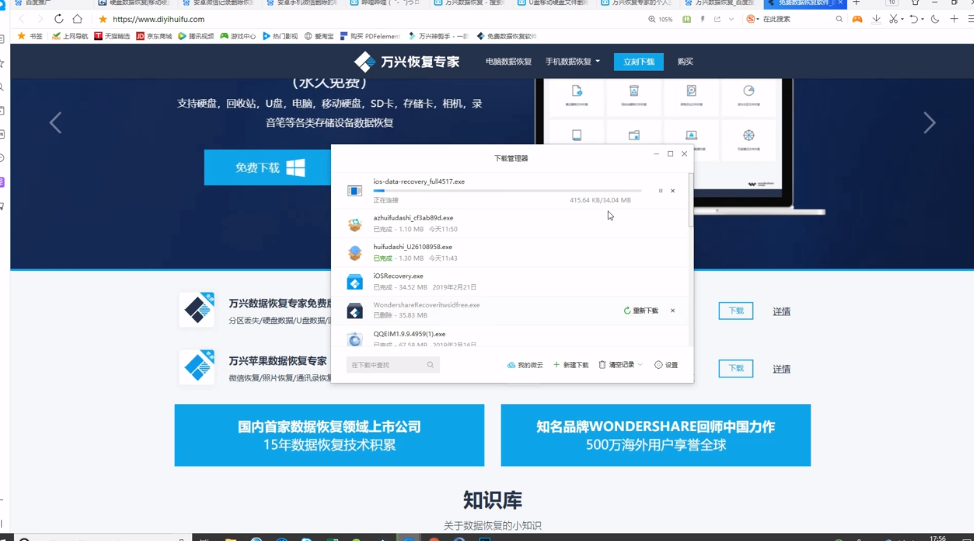Click the undo closed-tab arrow icon
This screenshot has height=541, width=974.
pyautogui.click(x=914, y=19)
